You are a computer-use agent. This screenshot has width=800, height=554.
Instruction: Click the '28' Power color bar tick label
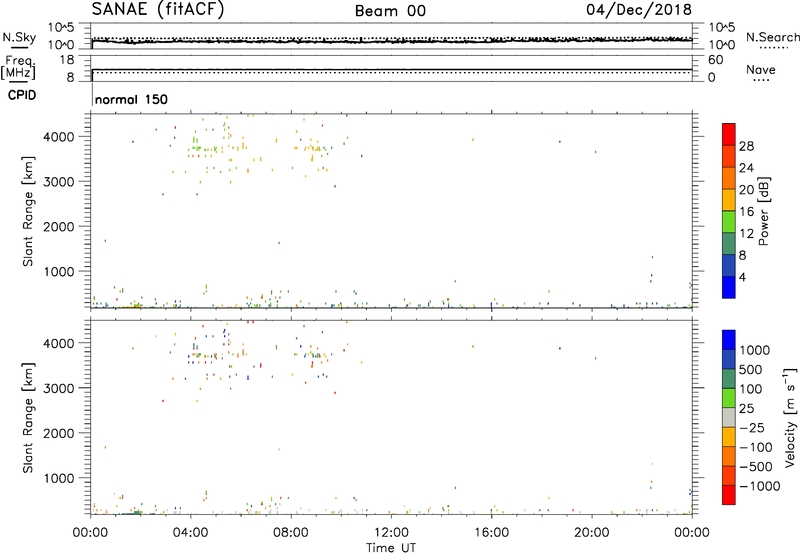click(746, 146)
